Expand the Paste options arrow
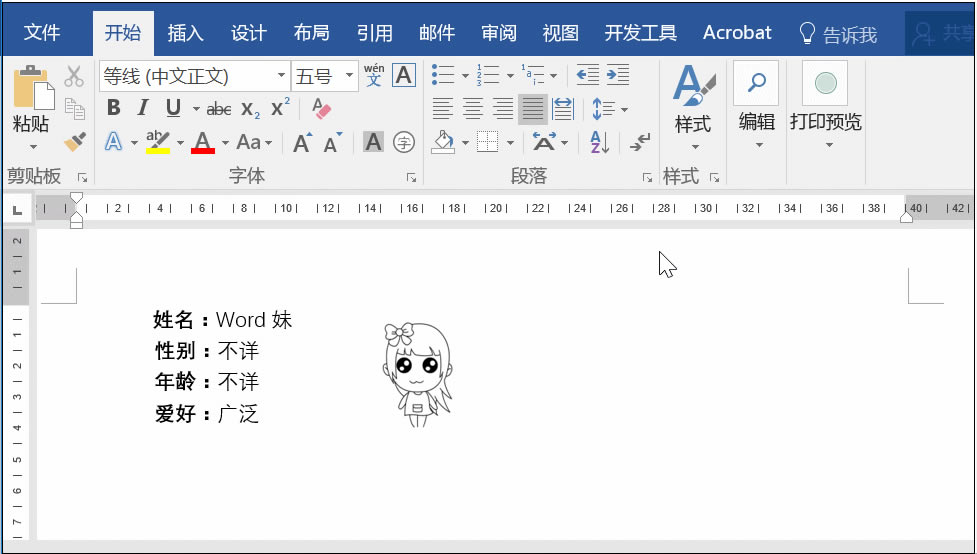Screen dimensions: 977x554 (33, 147)
